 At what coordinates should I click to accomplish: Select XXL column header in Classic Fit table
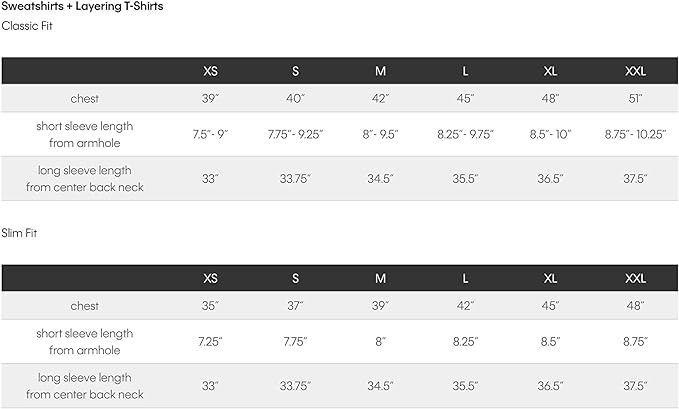point(636,72)
